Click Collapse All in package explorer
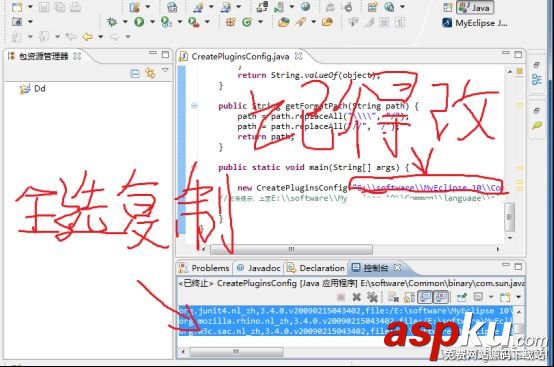The image size is (554, 367). pos(135,73)
